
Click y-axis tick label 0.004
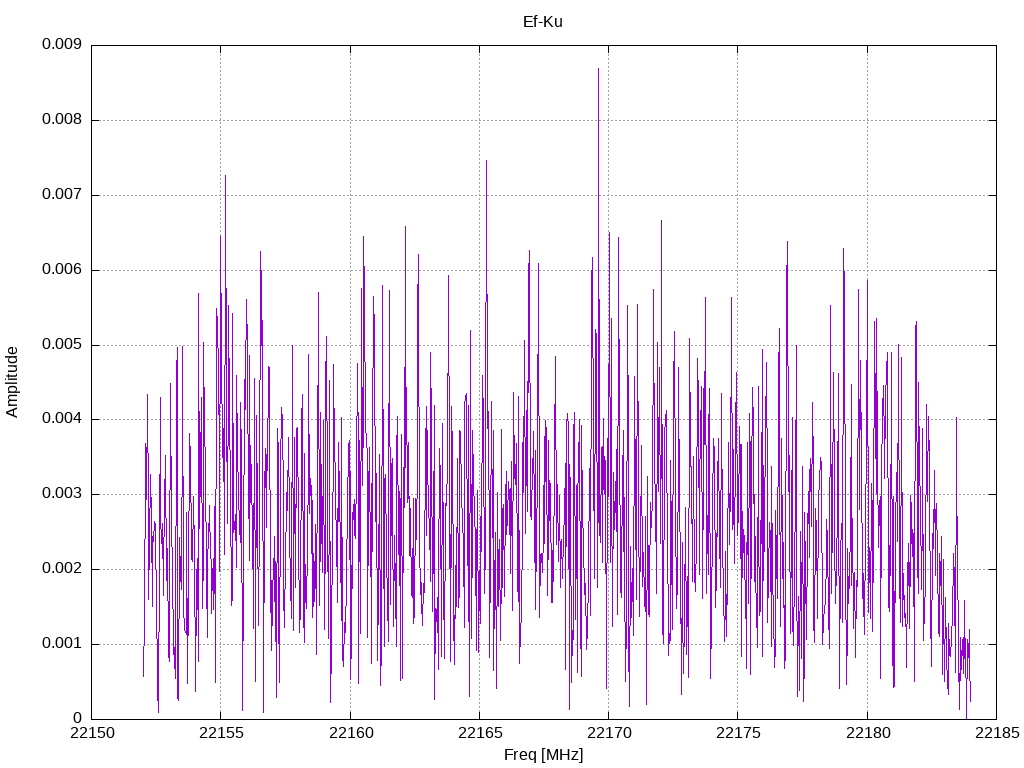click(62, 419)
